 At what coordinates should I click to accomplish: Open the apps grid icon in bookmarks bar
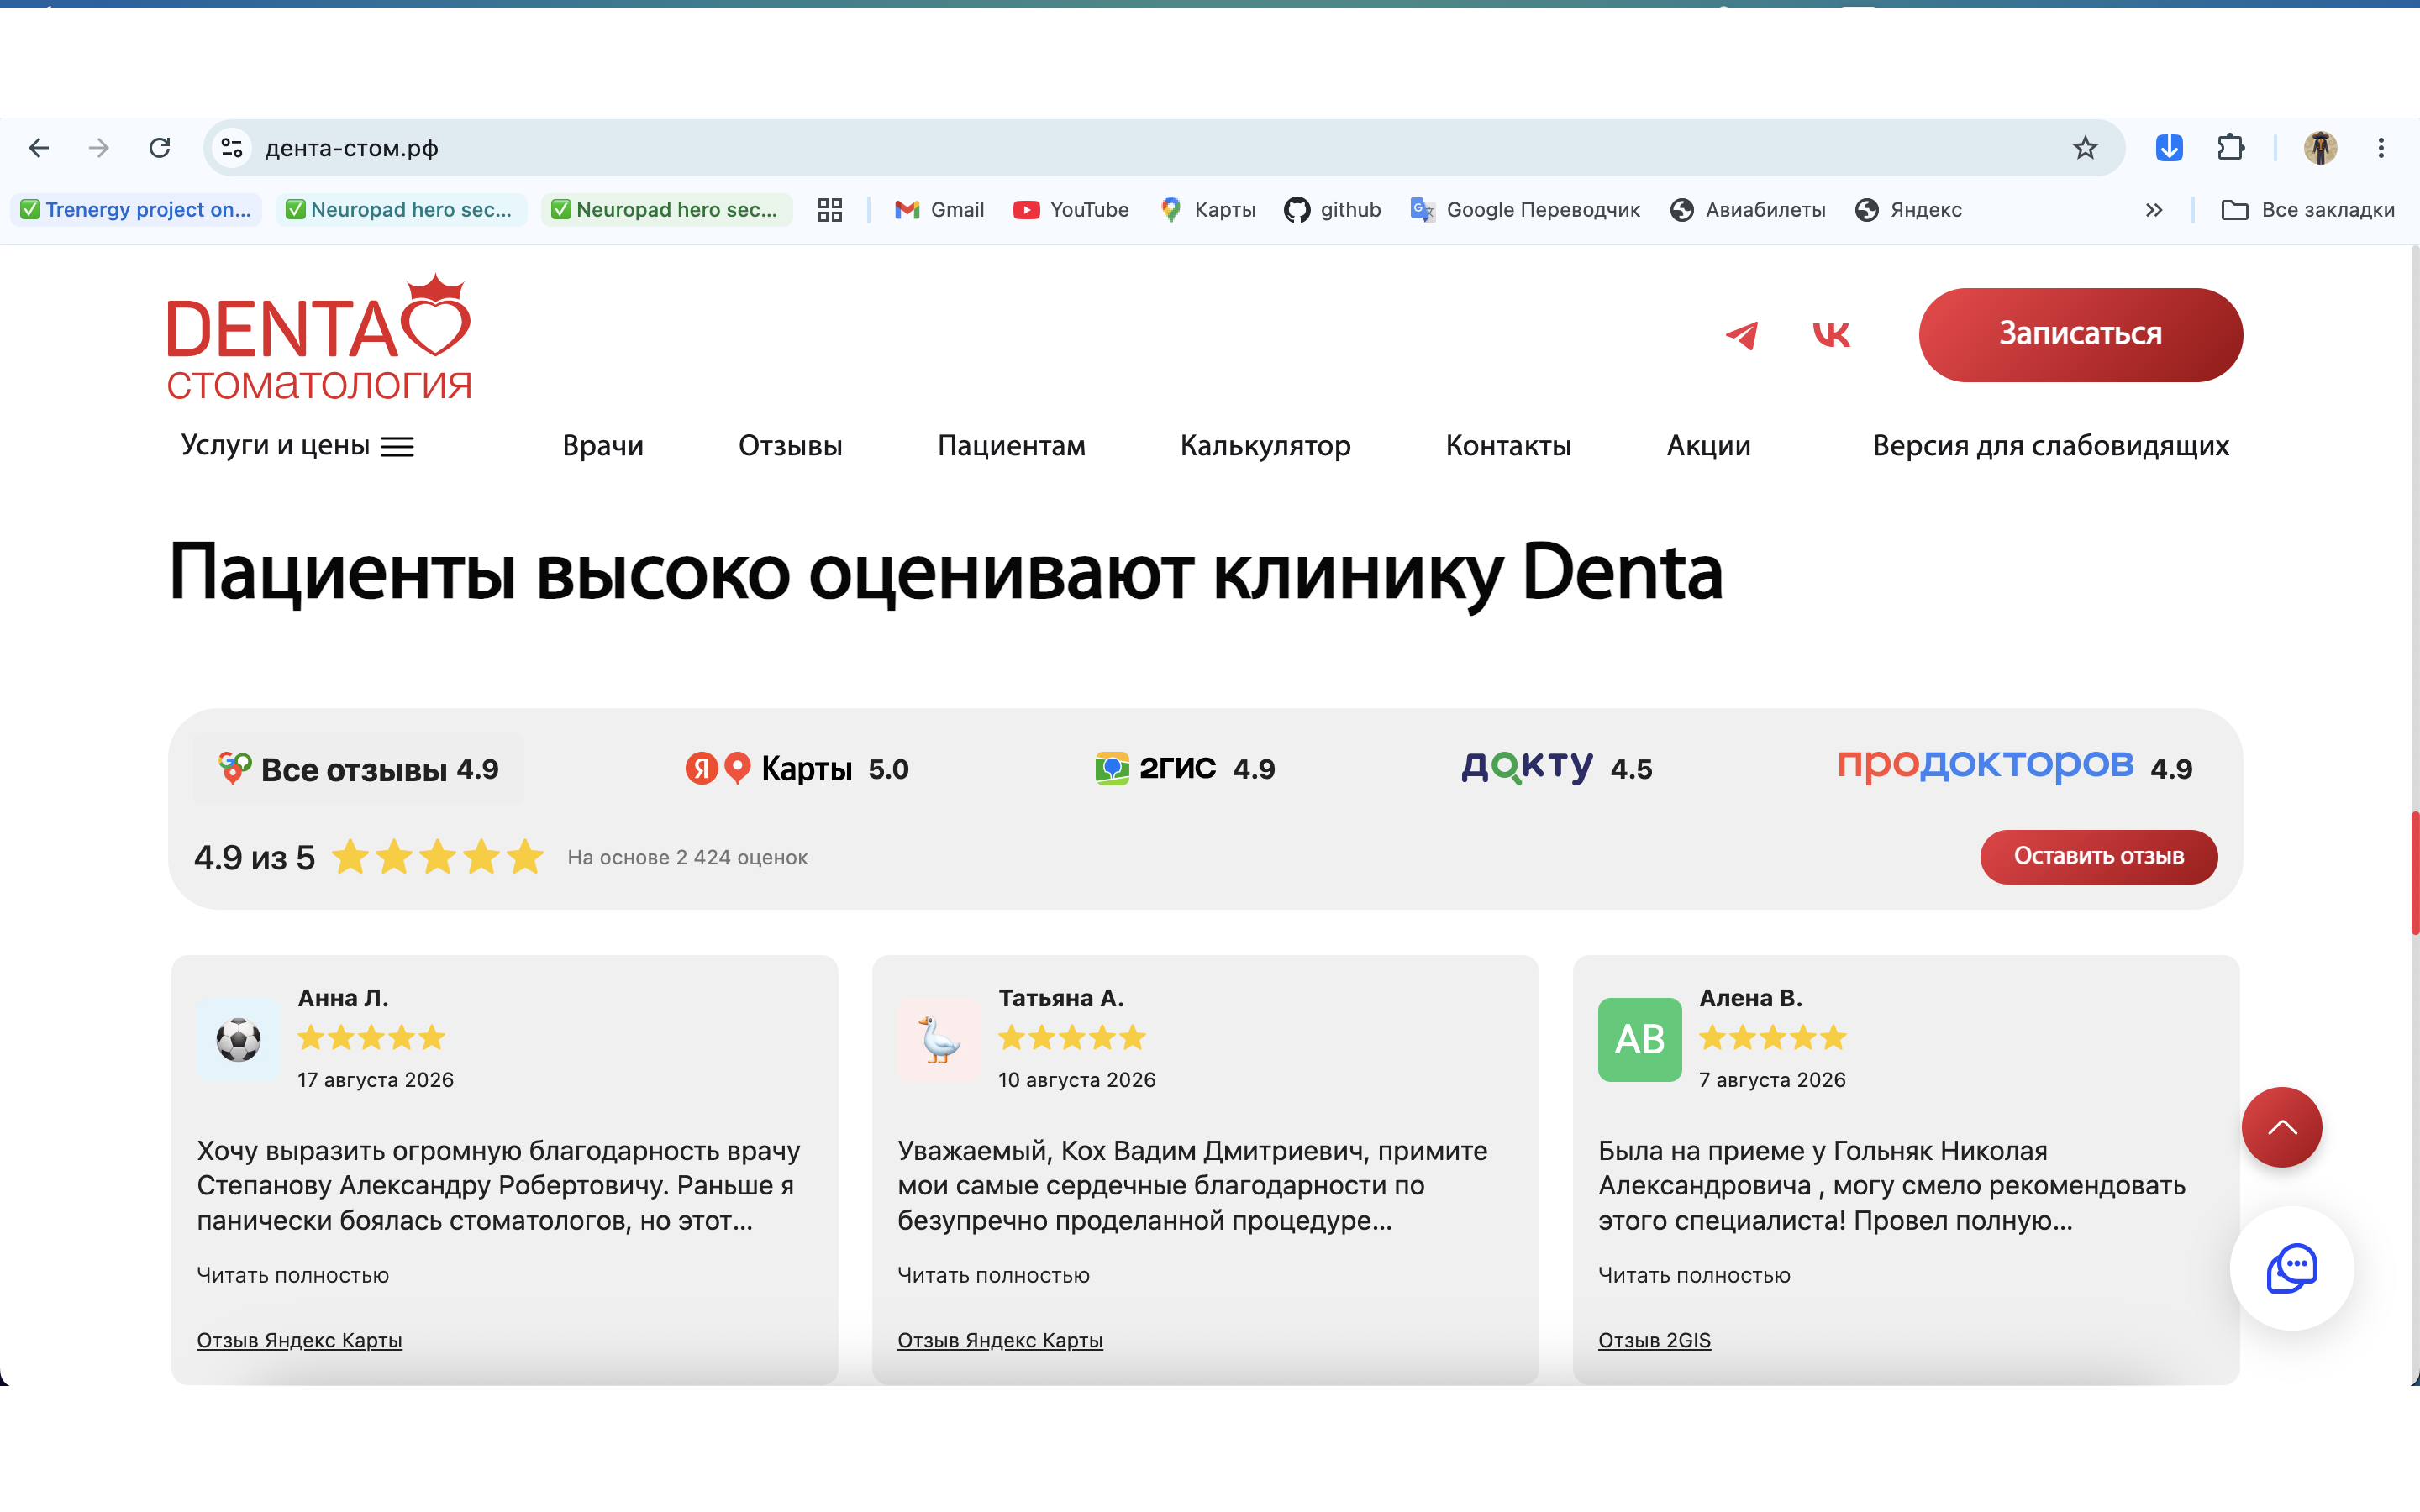(830, 210)
